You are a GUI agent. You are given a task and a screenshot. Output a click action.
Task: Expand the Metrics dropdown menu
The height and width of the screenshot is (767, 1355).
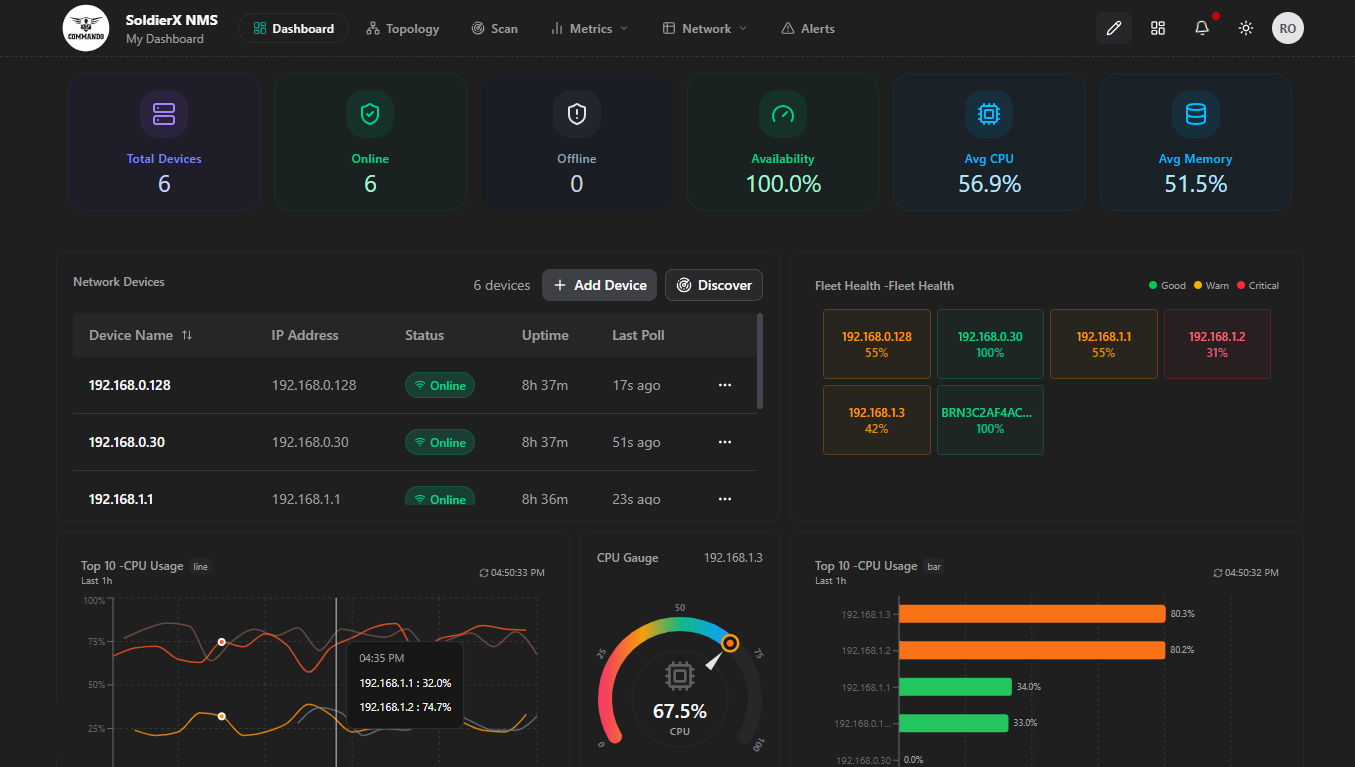(x=590, y=28)
